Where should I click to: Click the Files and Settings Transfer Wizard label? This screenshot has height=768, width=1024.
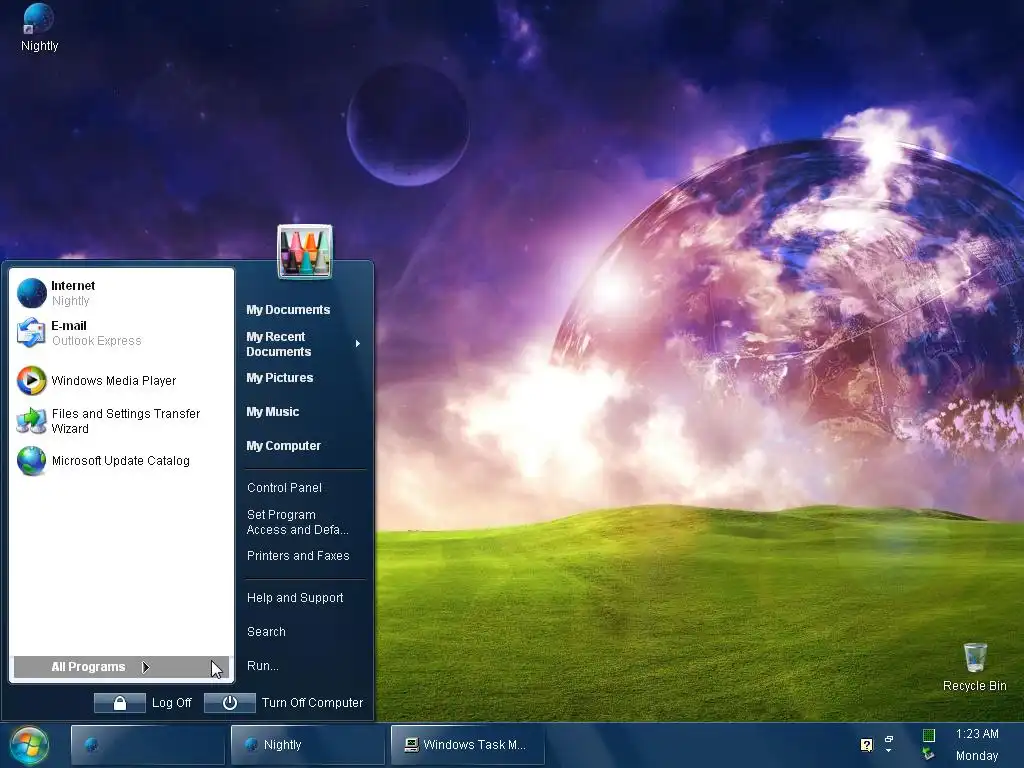click(x=125, y=421)
